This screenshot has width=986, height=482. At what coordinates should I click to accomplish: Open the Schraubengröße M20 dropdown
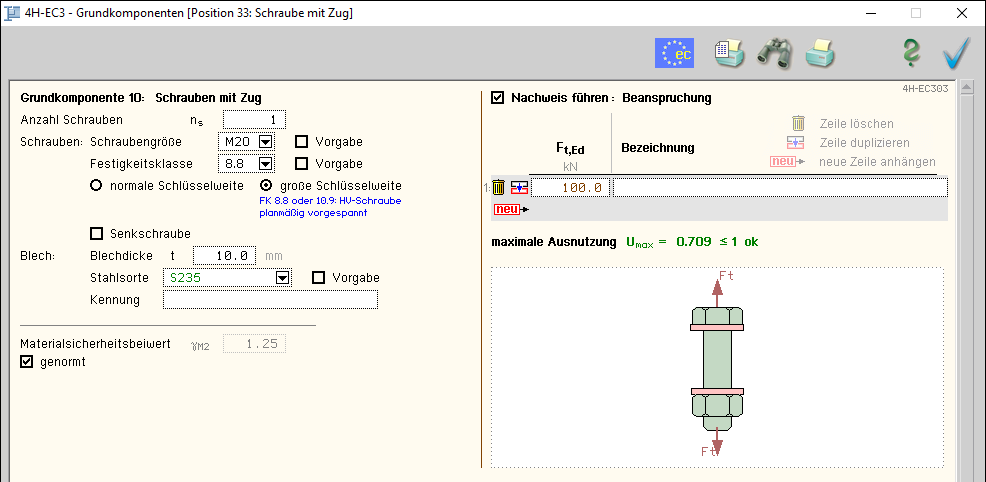[265, 141]
